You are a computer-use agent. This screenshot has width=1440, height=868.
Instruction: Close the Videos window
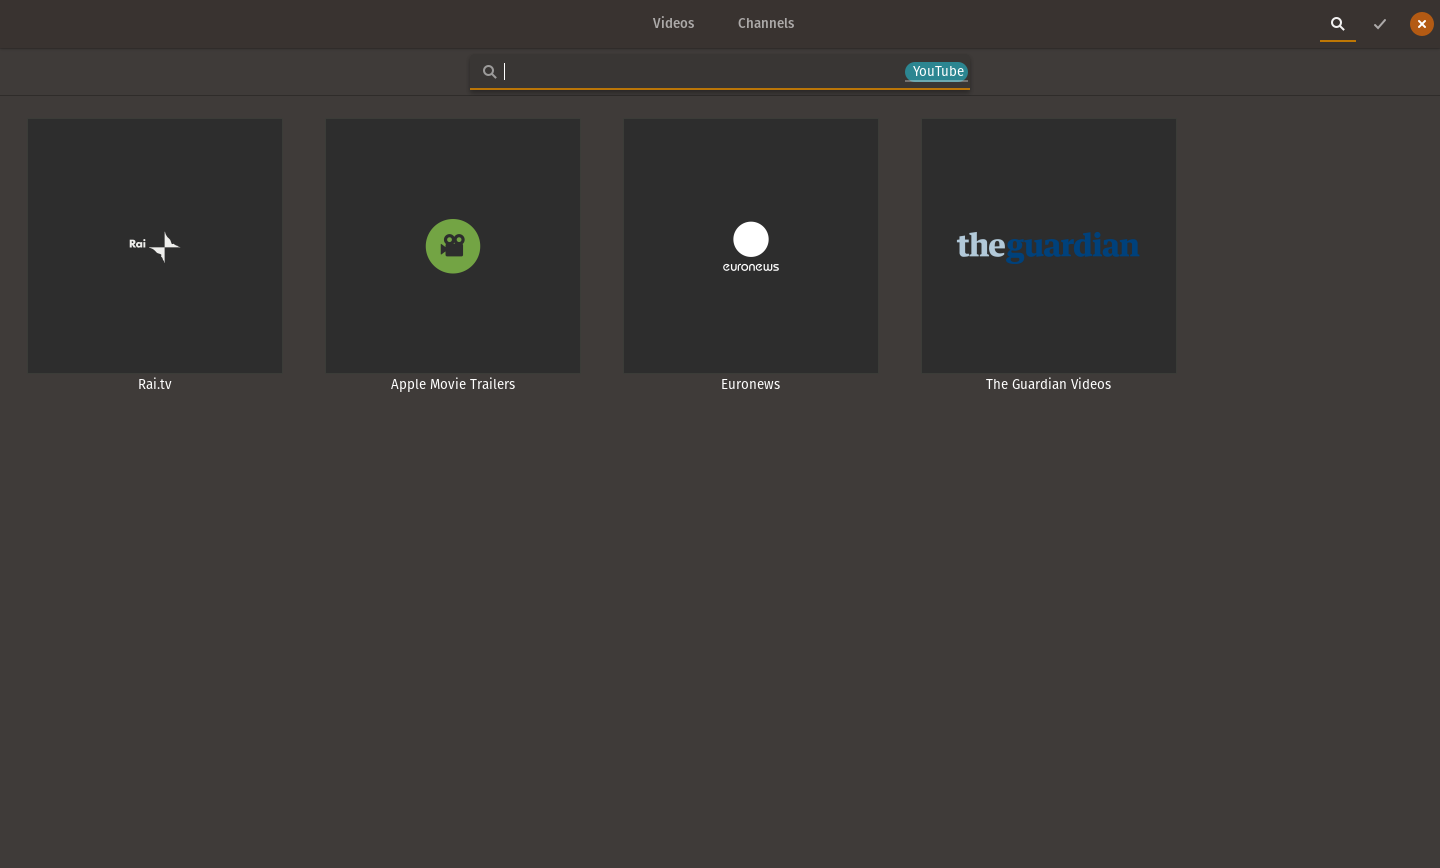tap(1422, 24)
